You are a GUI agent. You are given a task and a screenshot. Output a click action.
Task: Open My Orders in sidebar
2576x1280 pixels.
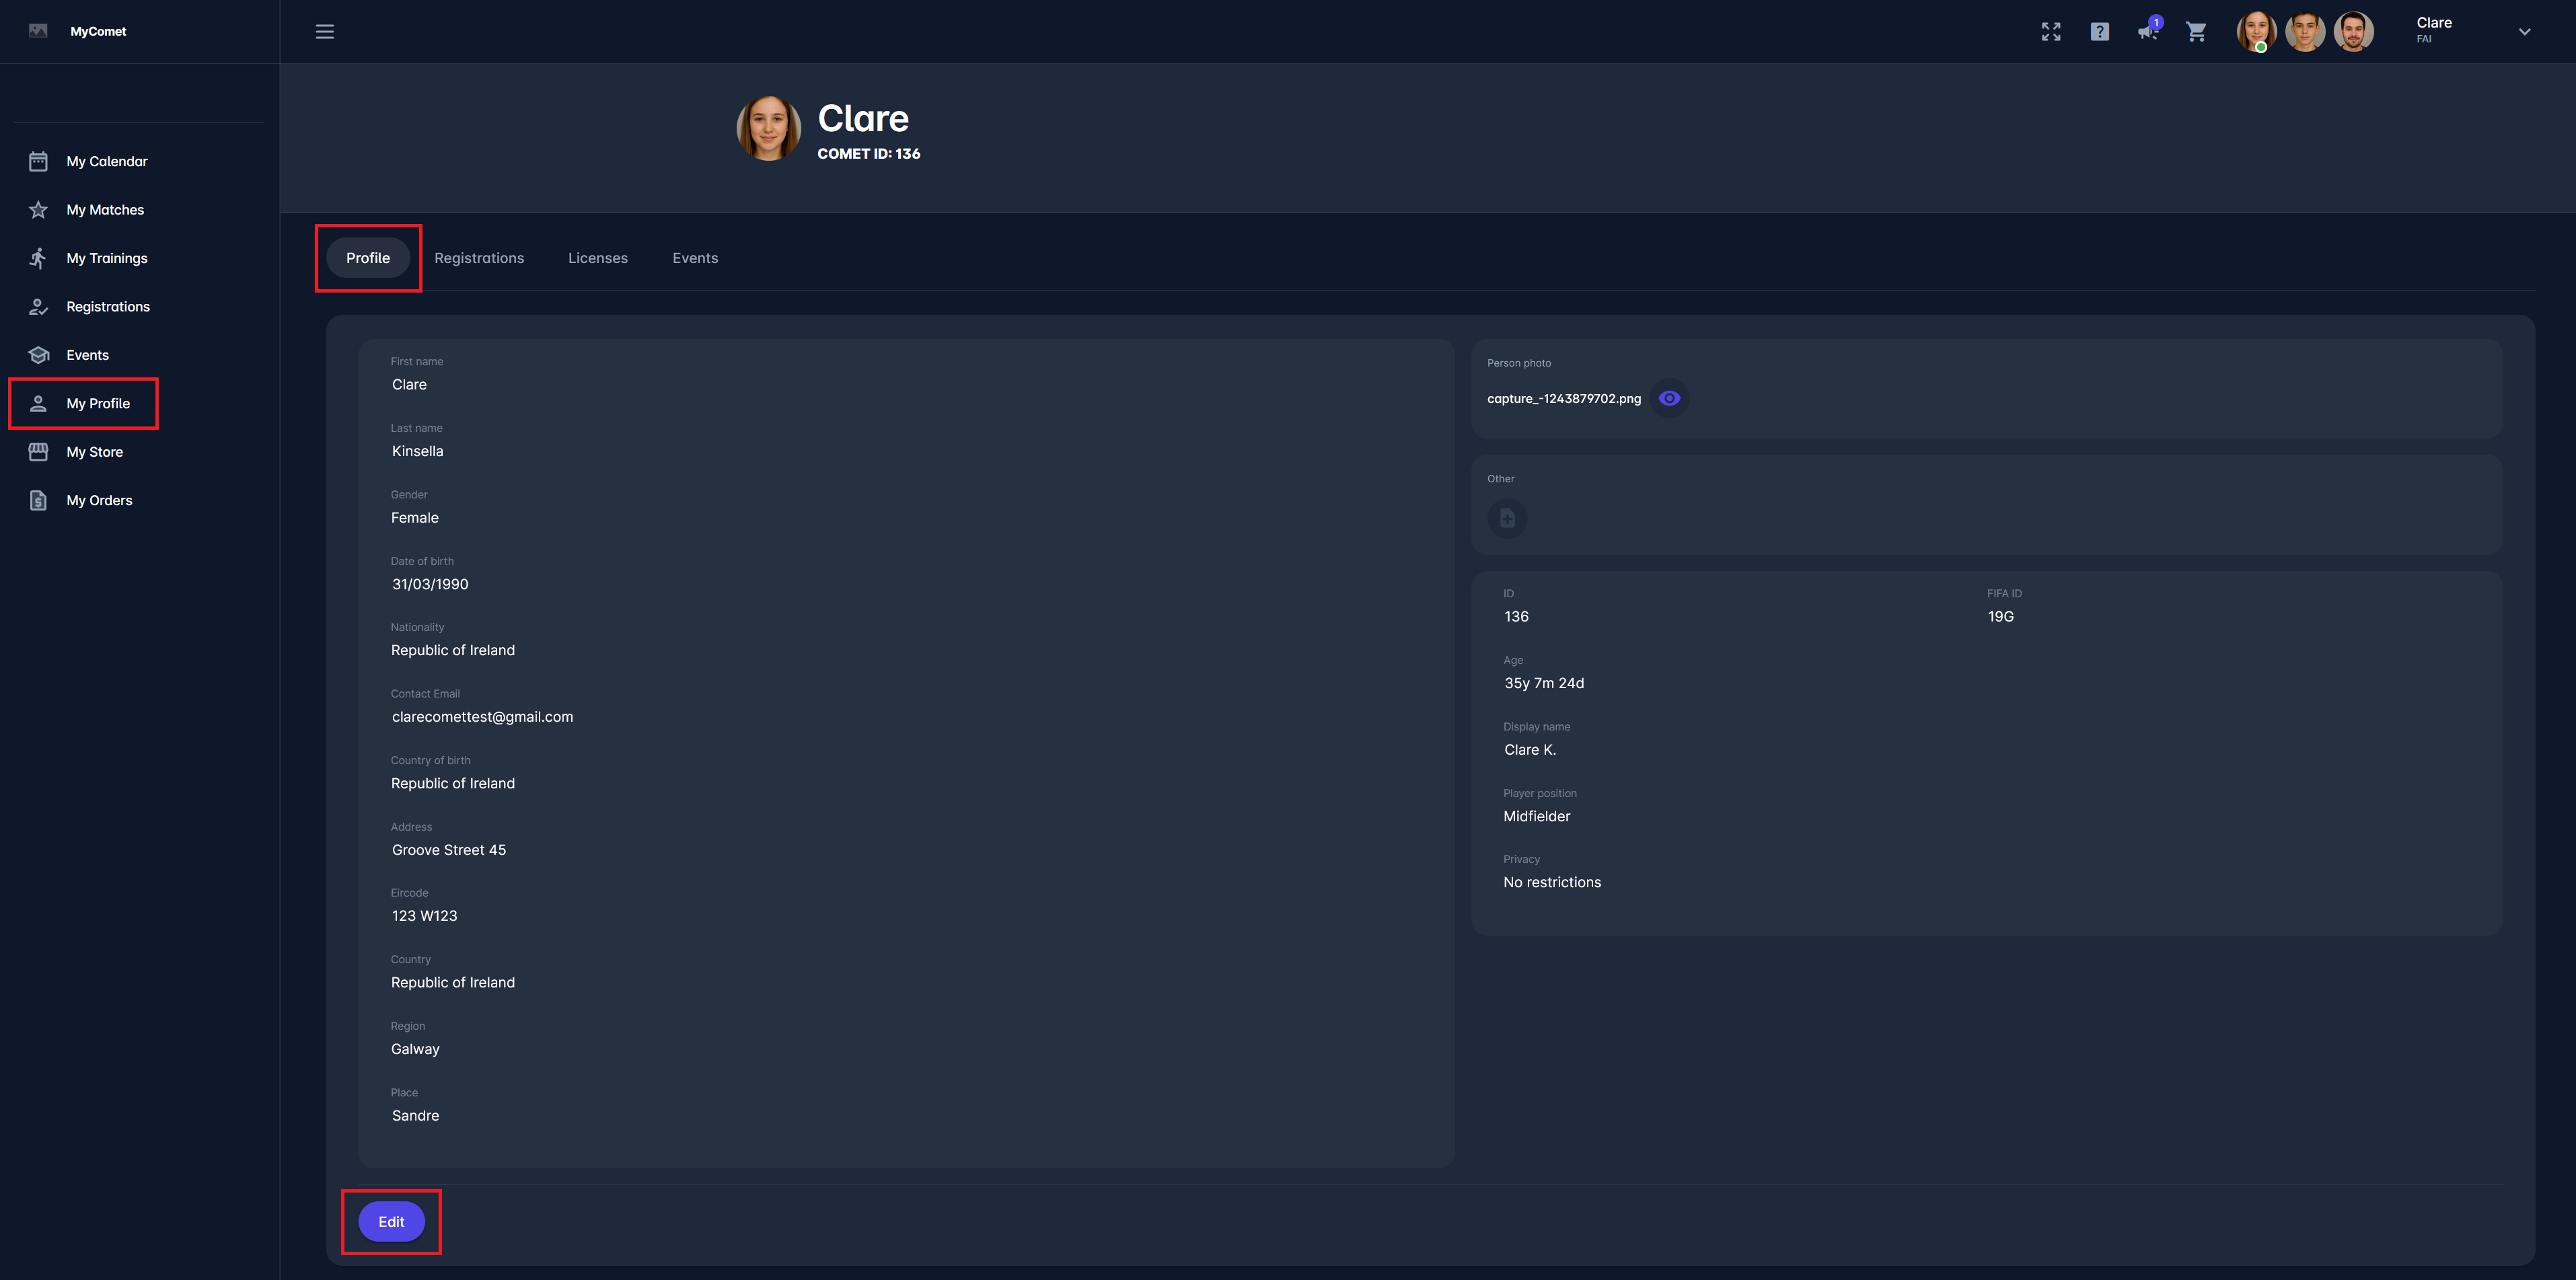(x=99, y=500)
